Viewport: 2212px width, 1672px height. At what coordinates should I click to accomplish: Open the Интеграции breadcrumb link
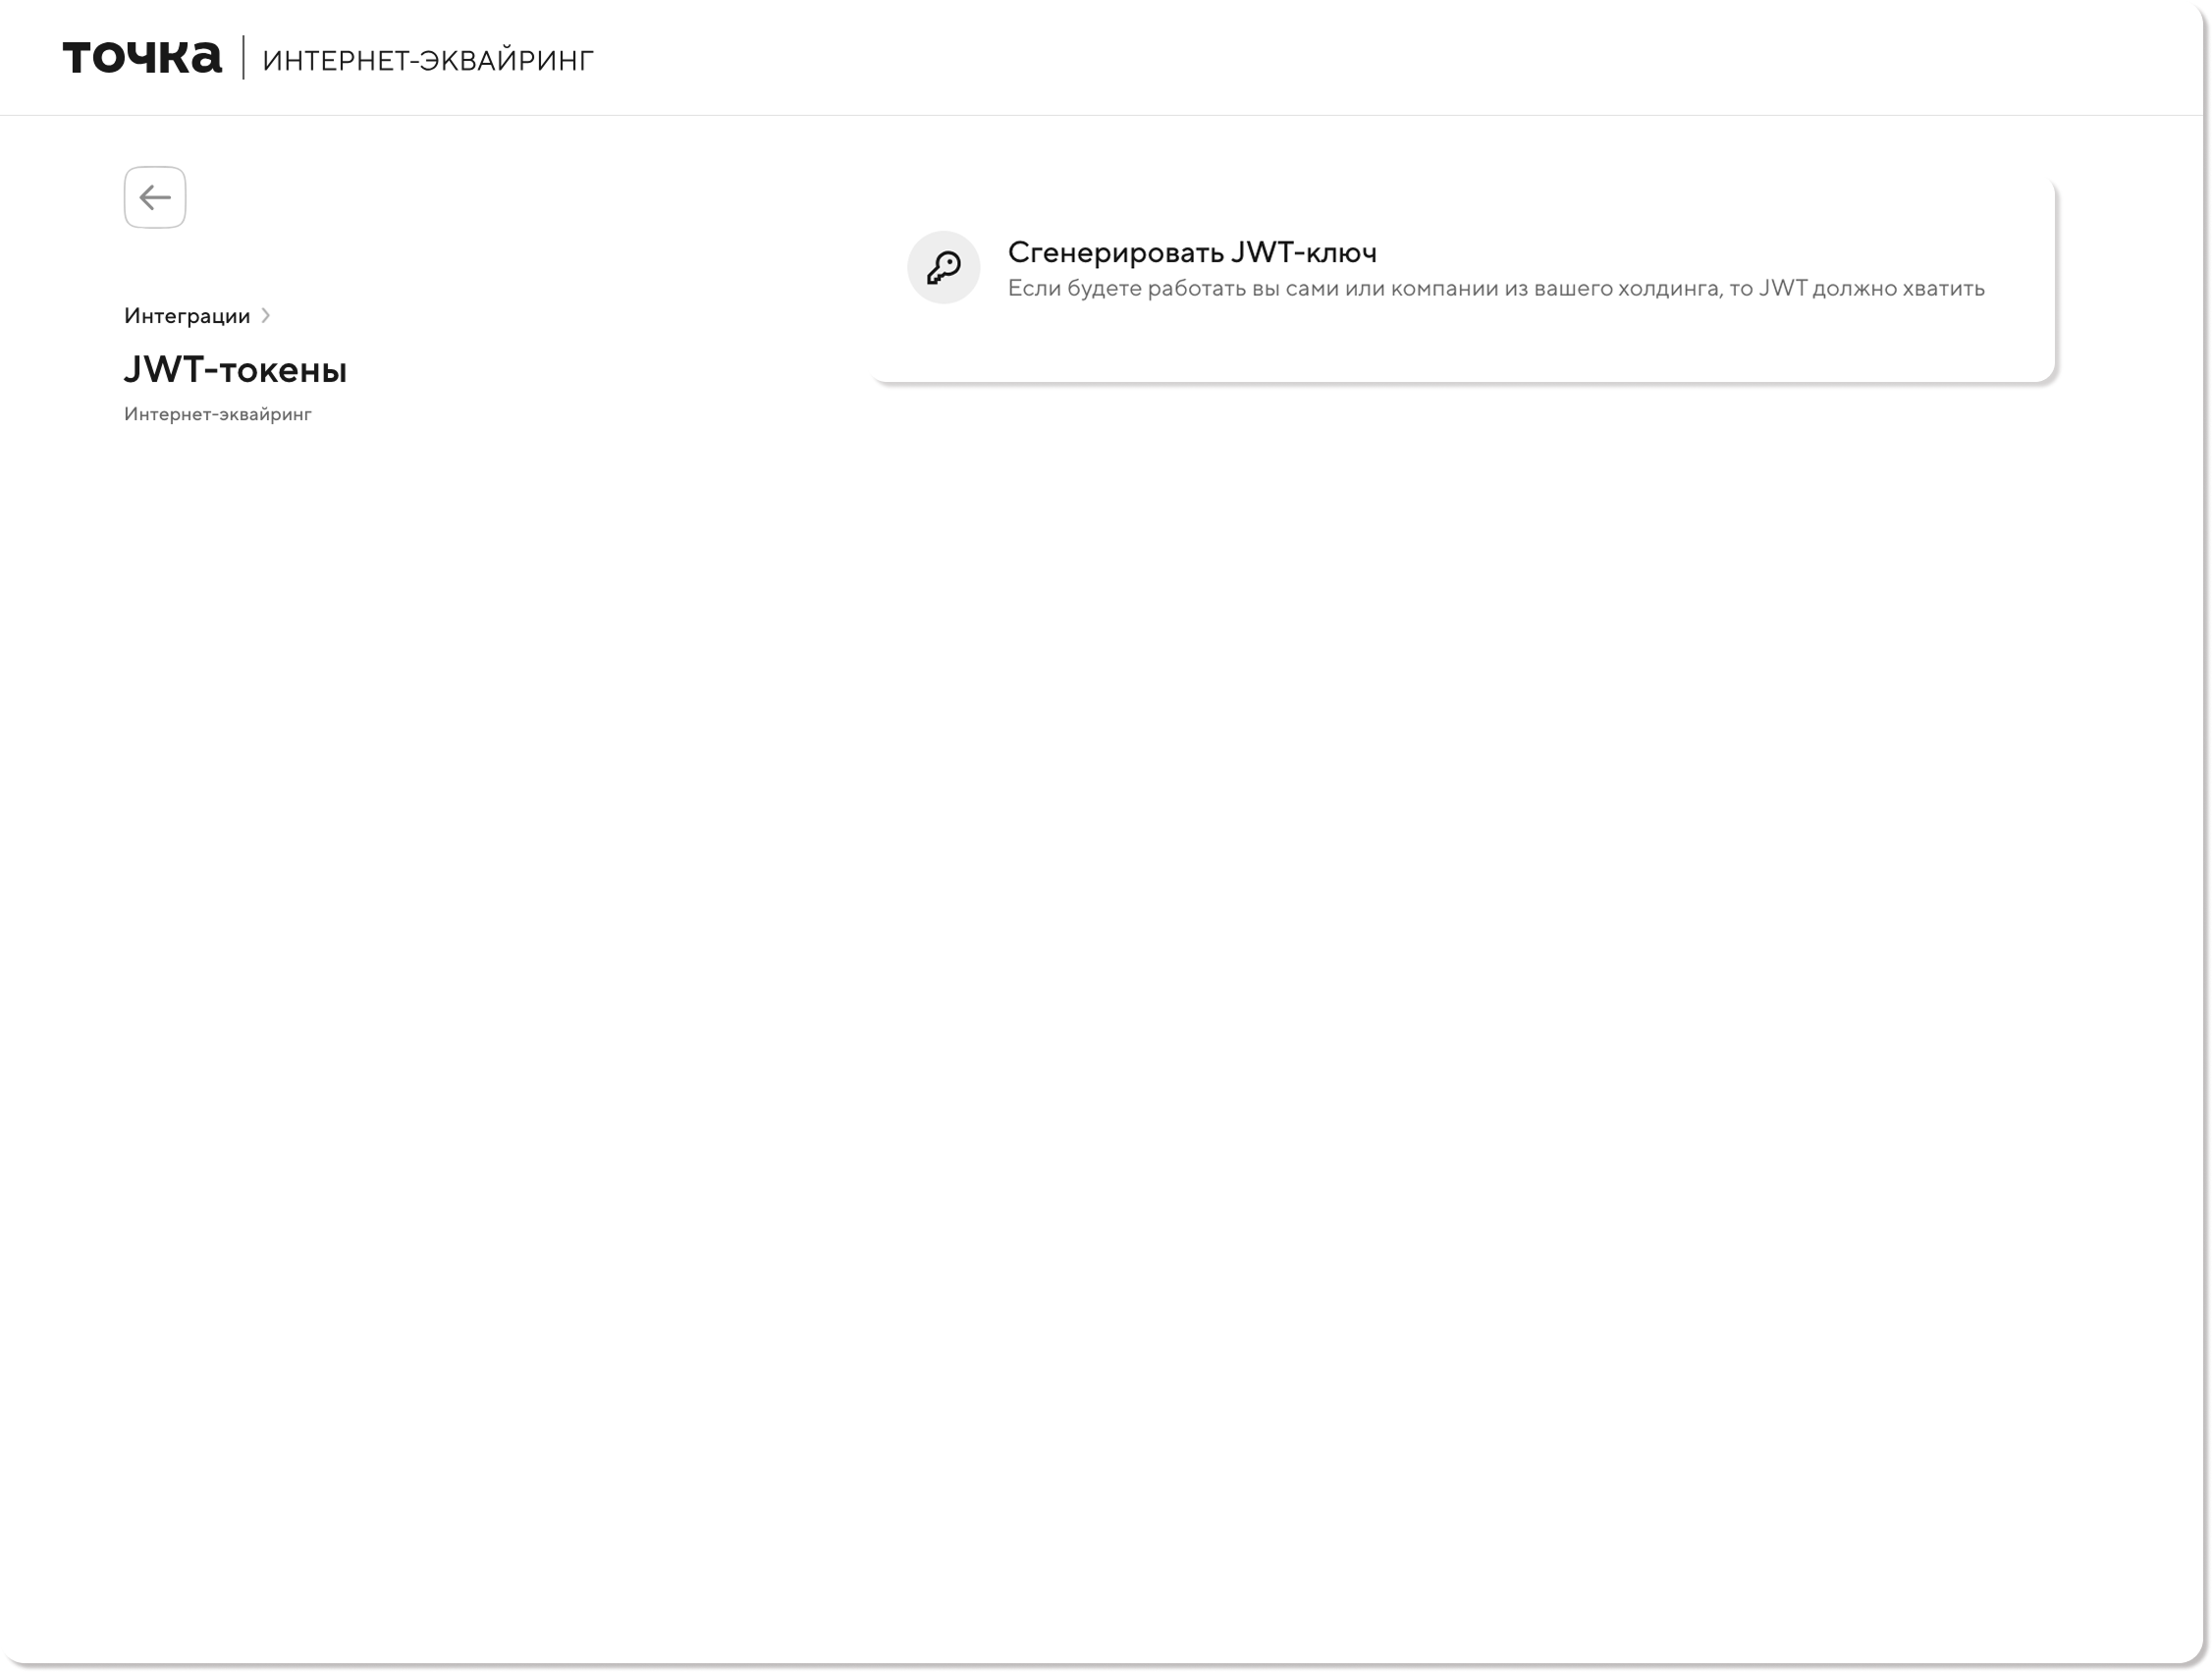[187, 316]
